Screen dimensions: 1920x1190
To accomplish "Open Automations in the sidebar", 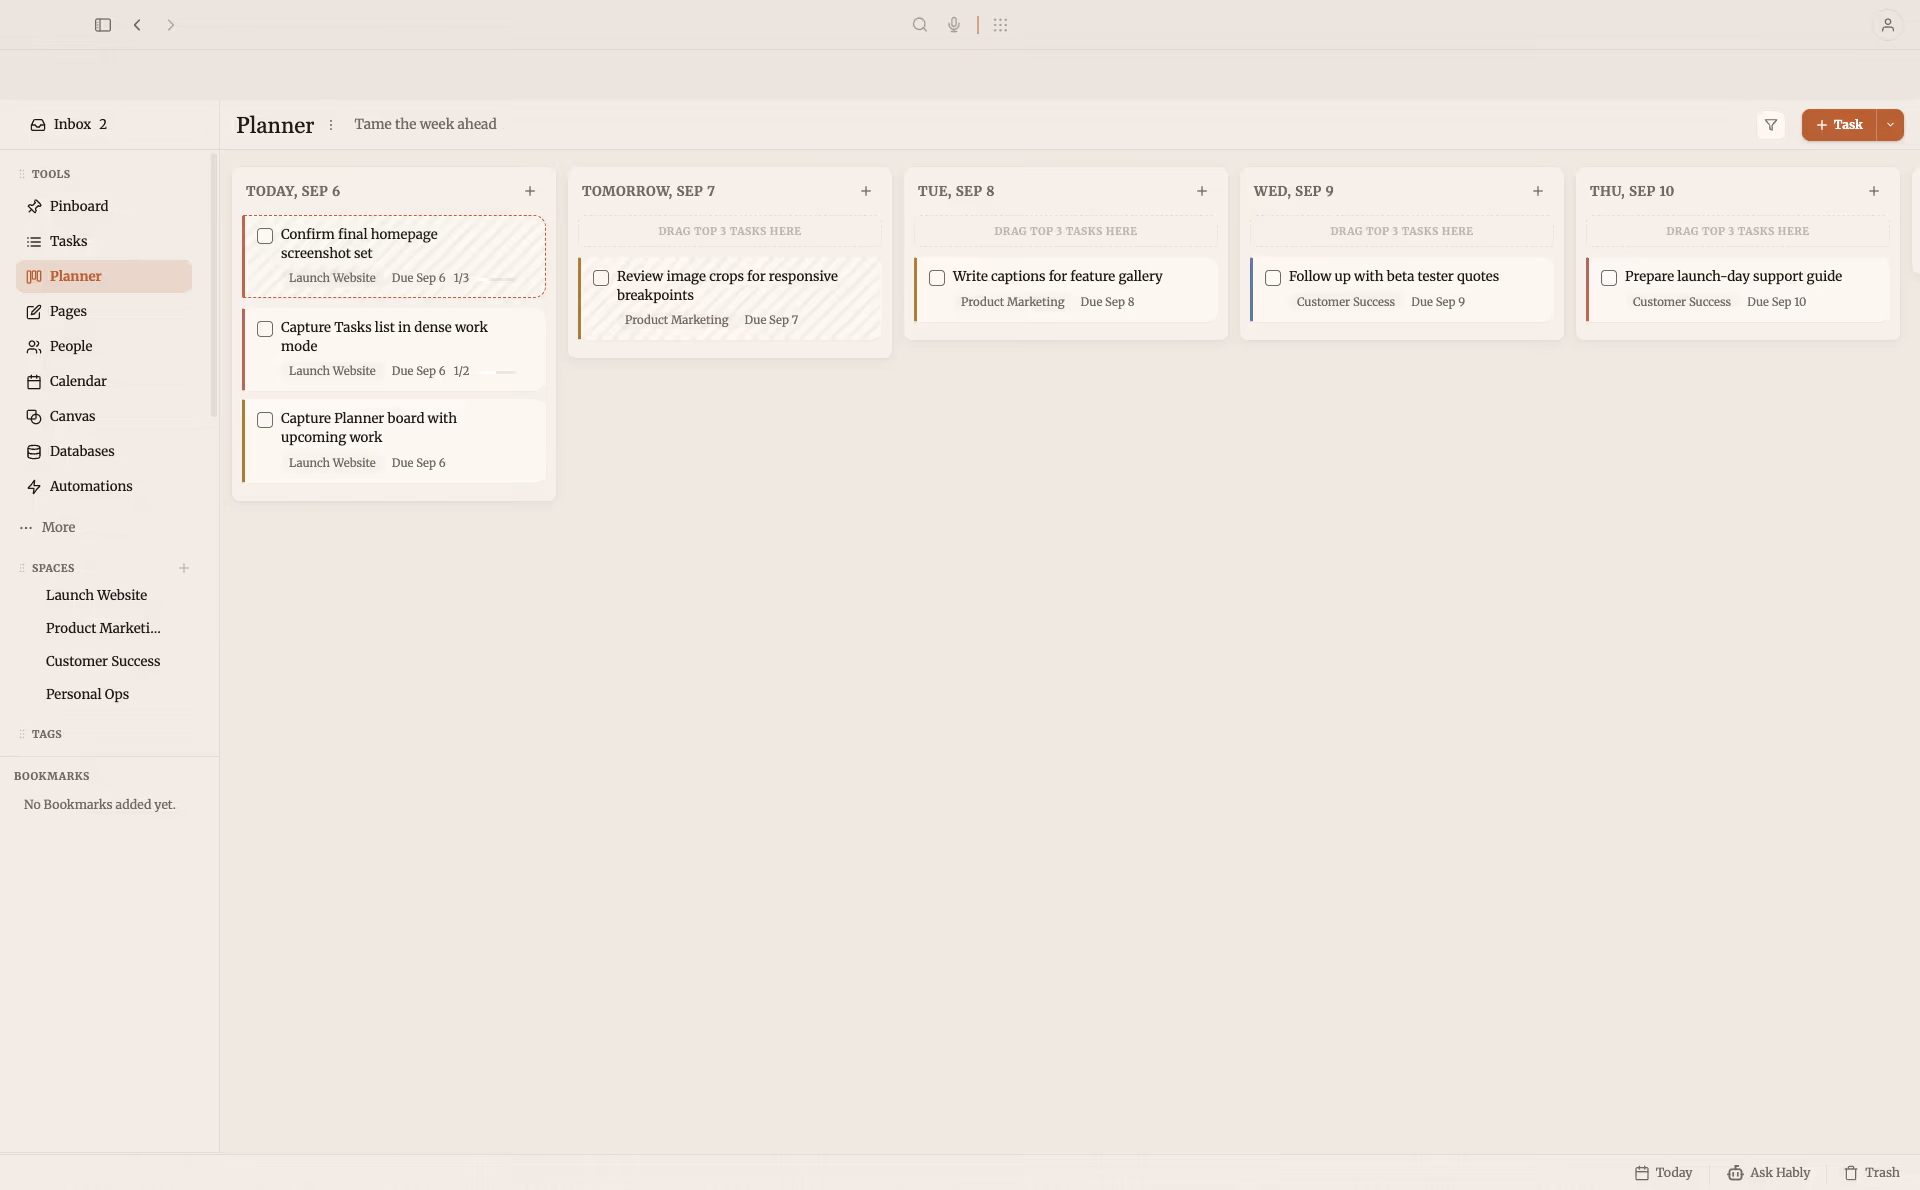I will (x=104, y=486).
